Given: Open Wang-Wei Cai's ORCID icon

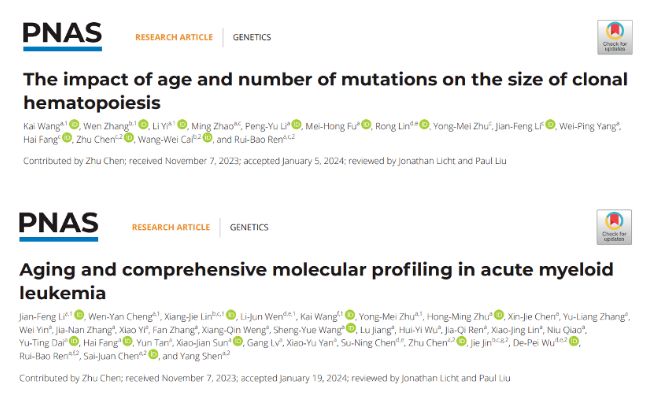Looking at the screenshot, I should [208, 138].
